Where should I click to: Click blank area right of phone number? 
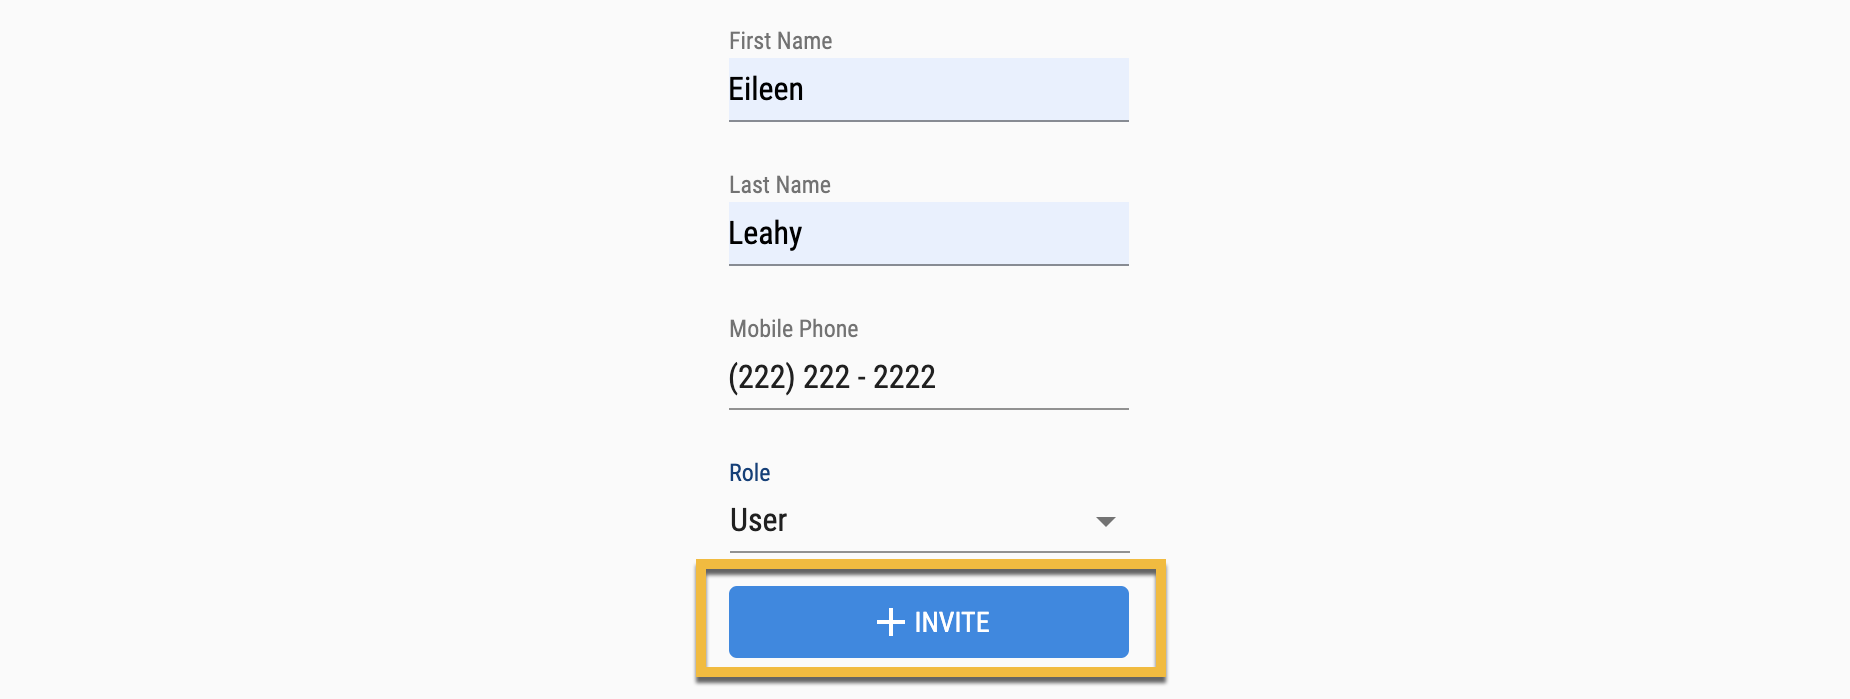(x=1032, y=378)
